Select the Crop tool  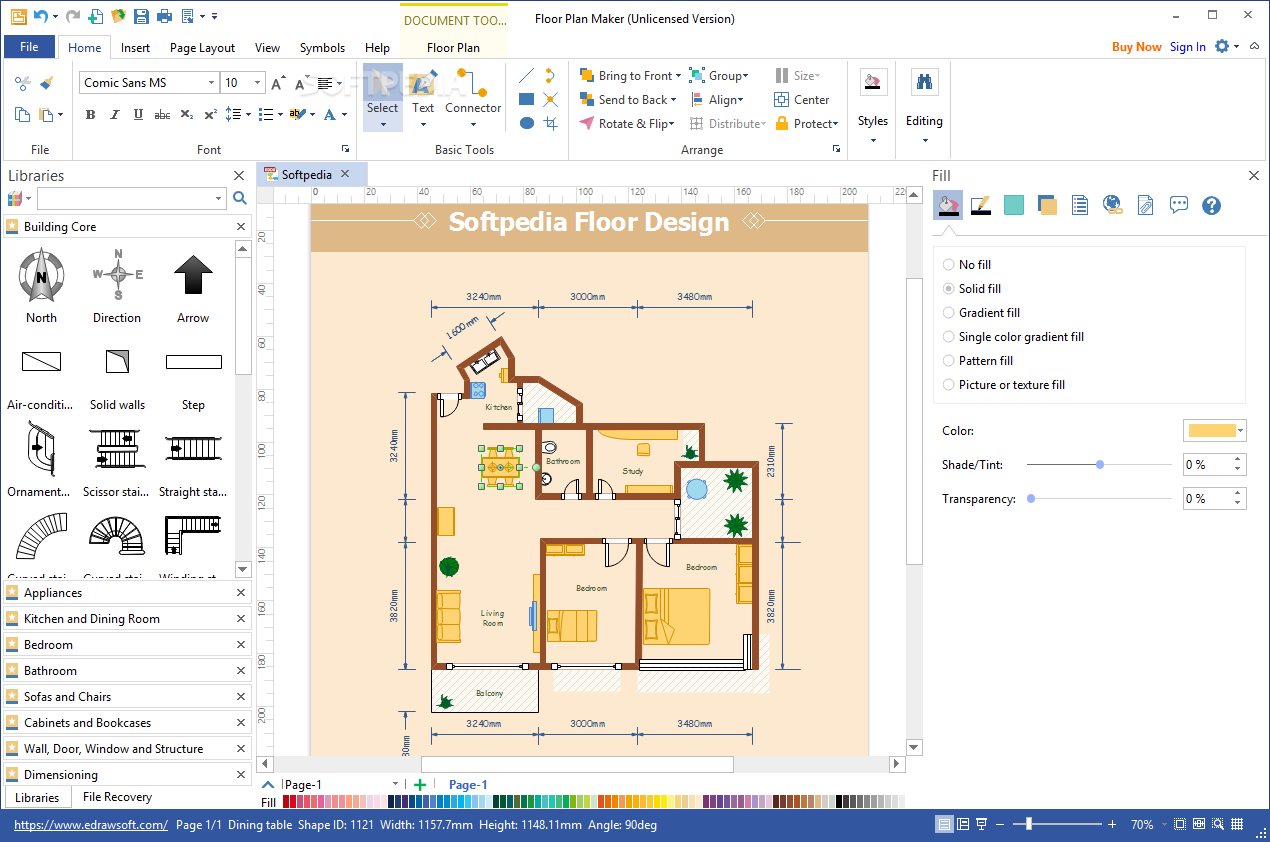point(550,123)
